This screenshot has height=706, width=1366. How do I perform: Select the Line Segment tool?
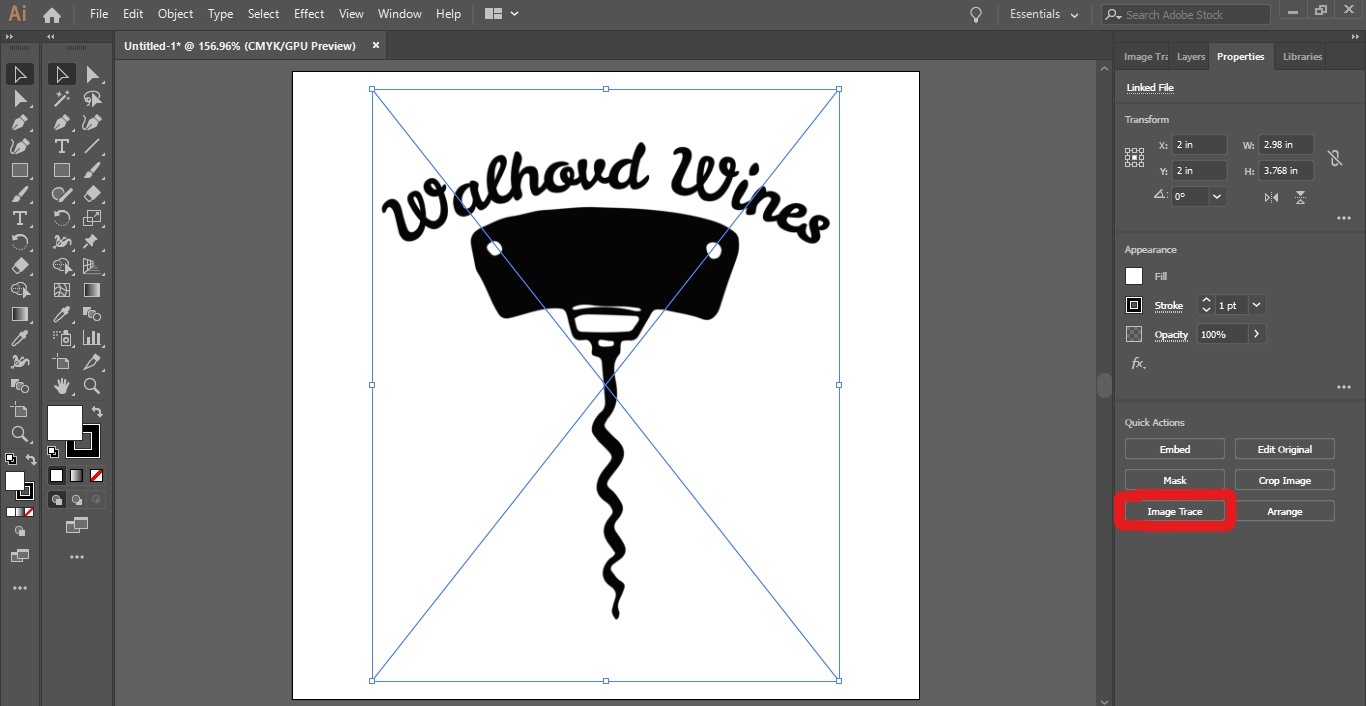(x=92, y=146)
